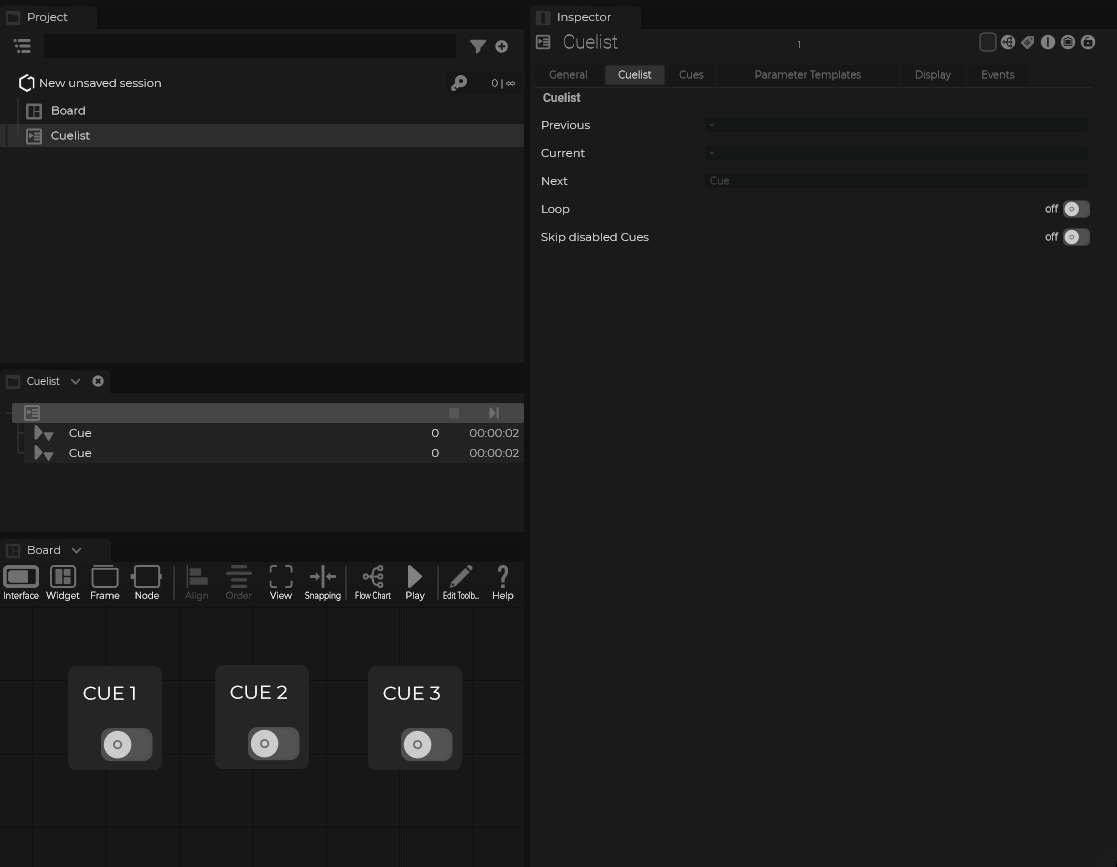Viewport: 1117px width, 867px height.
Task: Select the Node tool
Action: 146,582
